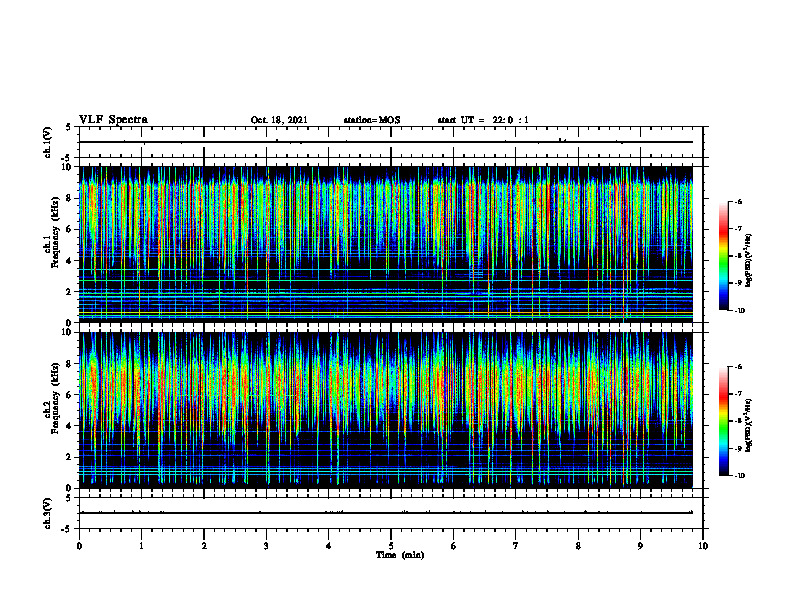Click the "ch.1(V)" vertical axis label

click(47, 142)
